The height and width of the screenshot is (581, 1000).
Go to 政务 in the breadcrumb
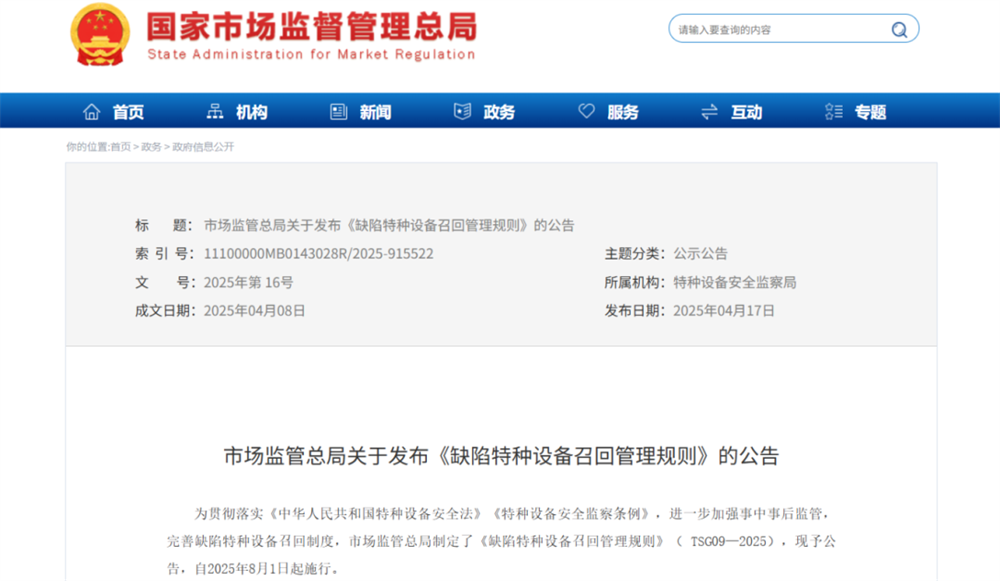pos(151,147)
